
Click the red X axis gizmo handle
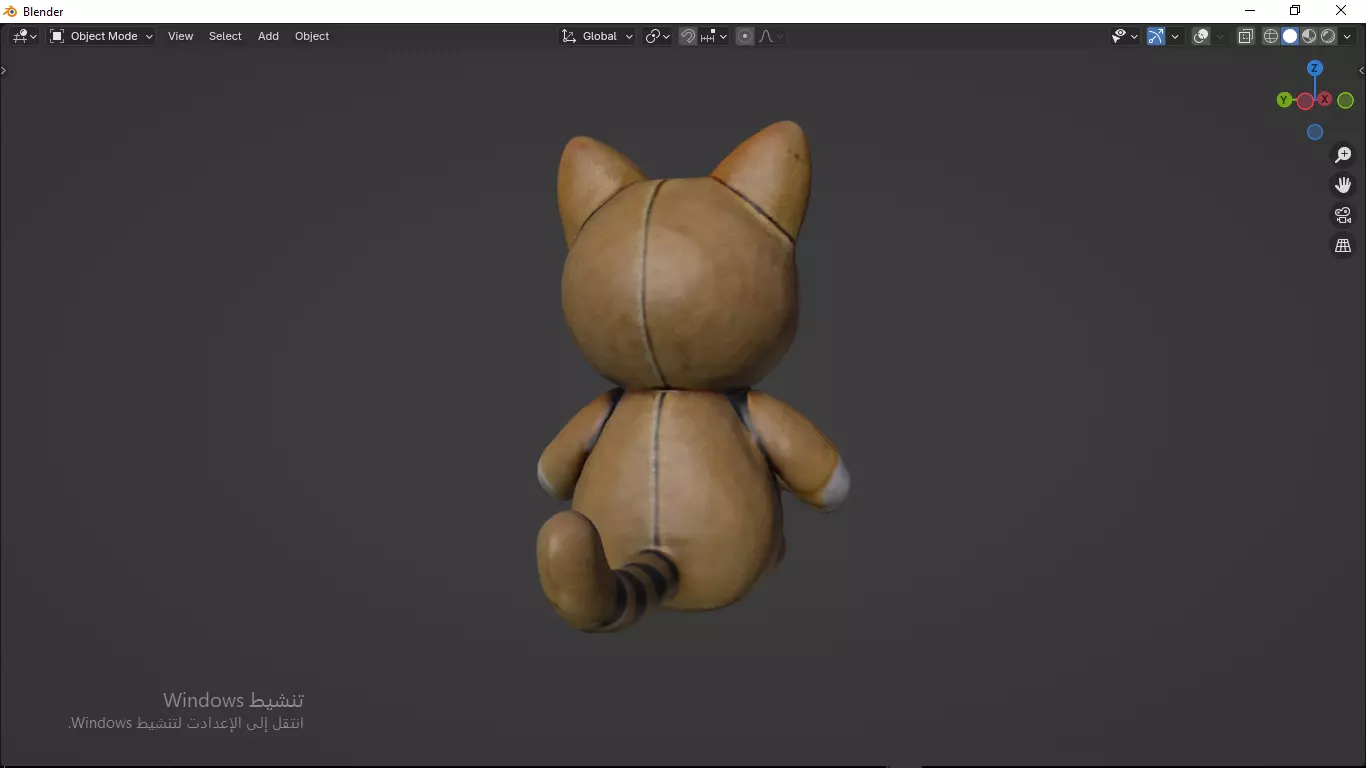click(1325, 99)
